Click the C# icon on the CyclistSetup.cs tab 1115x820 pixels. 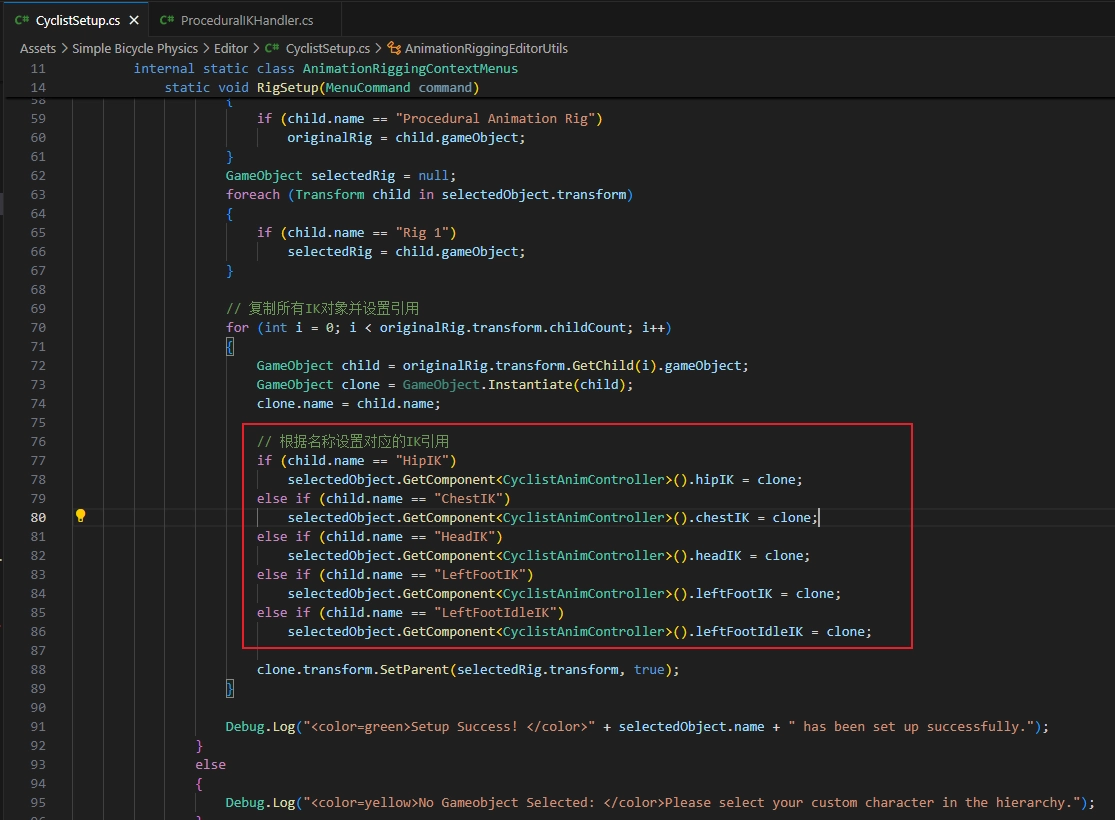(x=22, y=21)
